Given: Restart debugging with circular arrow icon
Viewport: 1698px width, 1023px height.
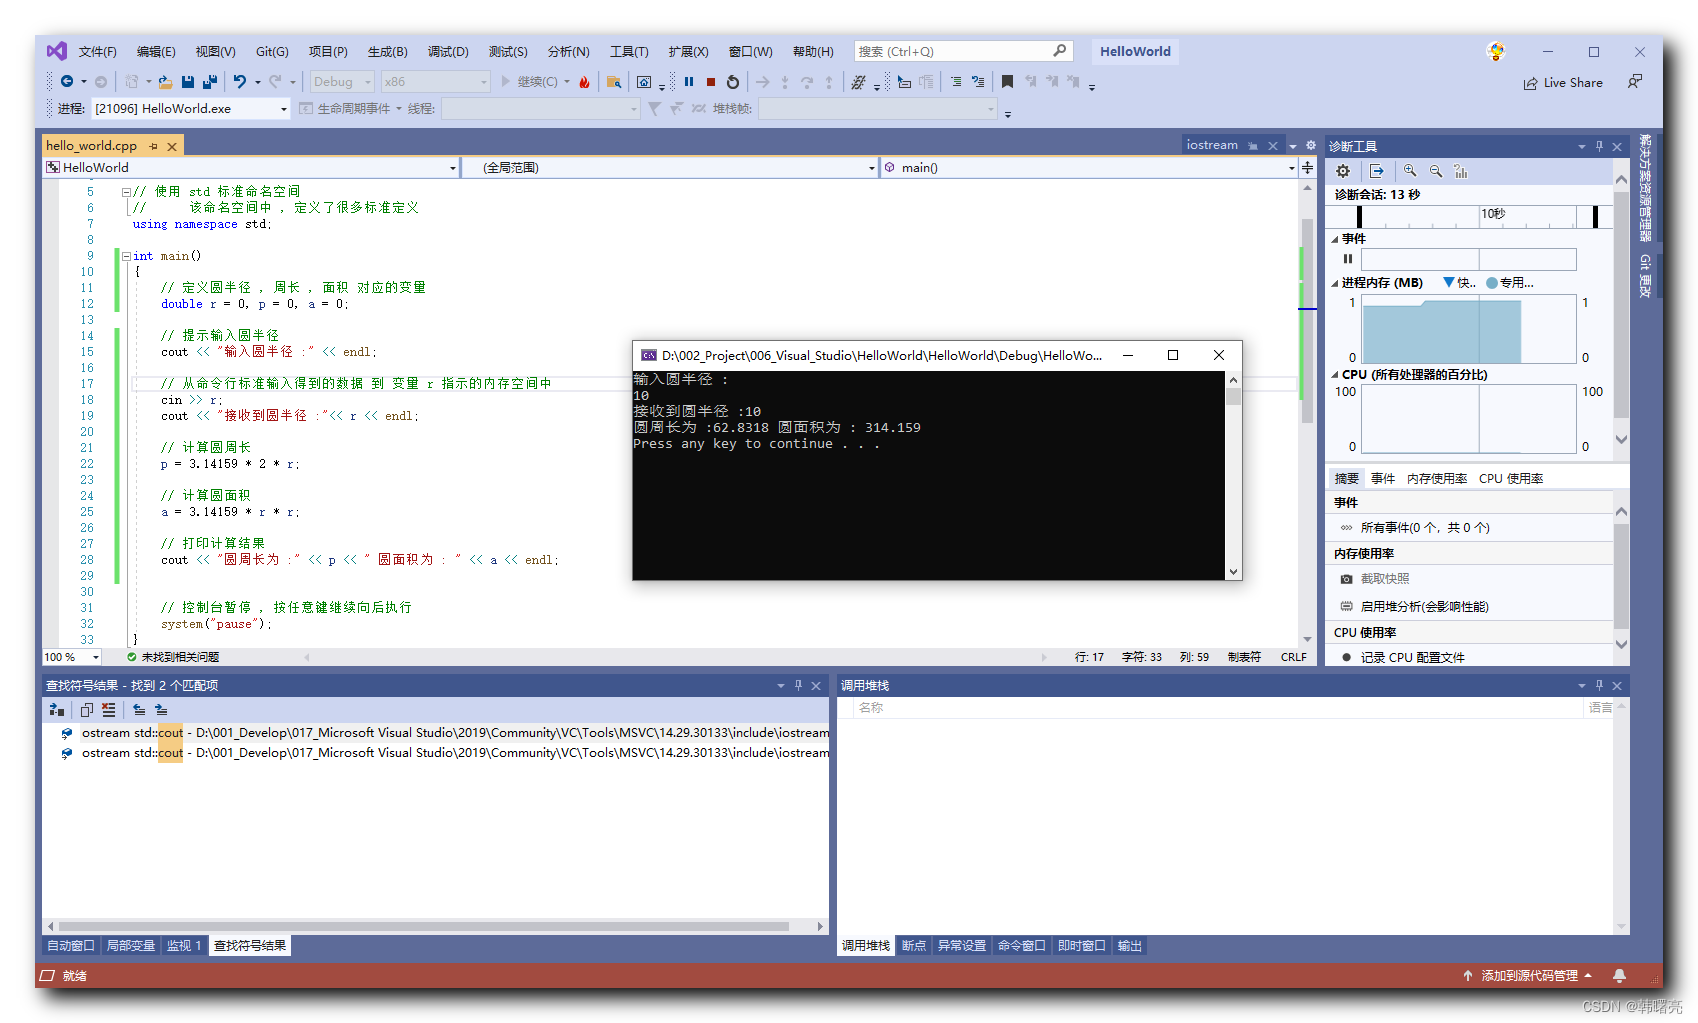Looking at the screenshot, I should pos(733,82).
